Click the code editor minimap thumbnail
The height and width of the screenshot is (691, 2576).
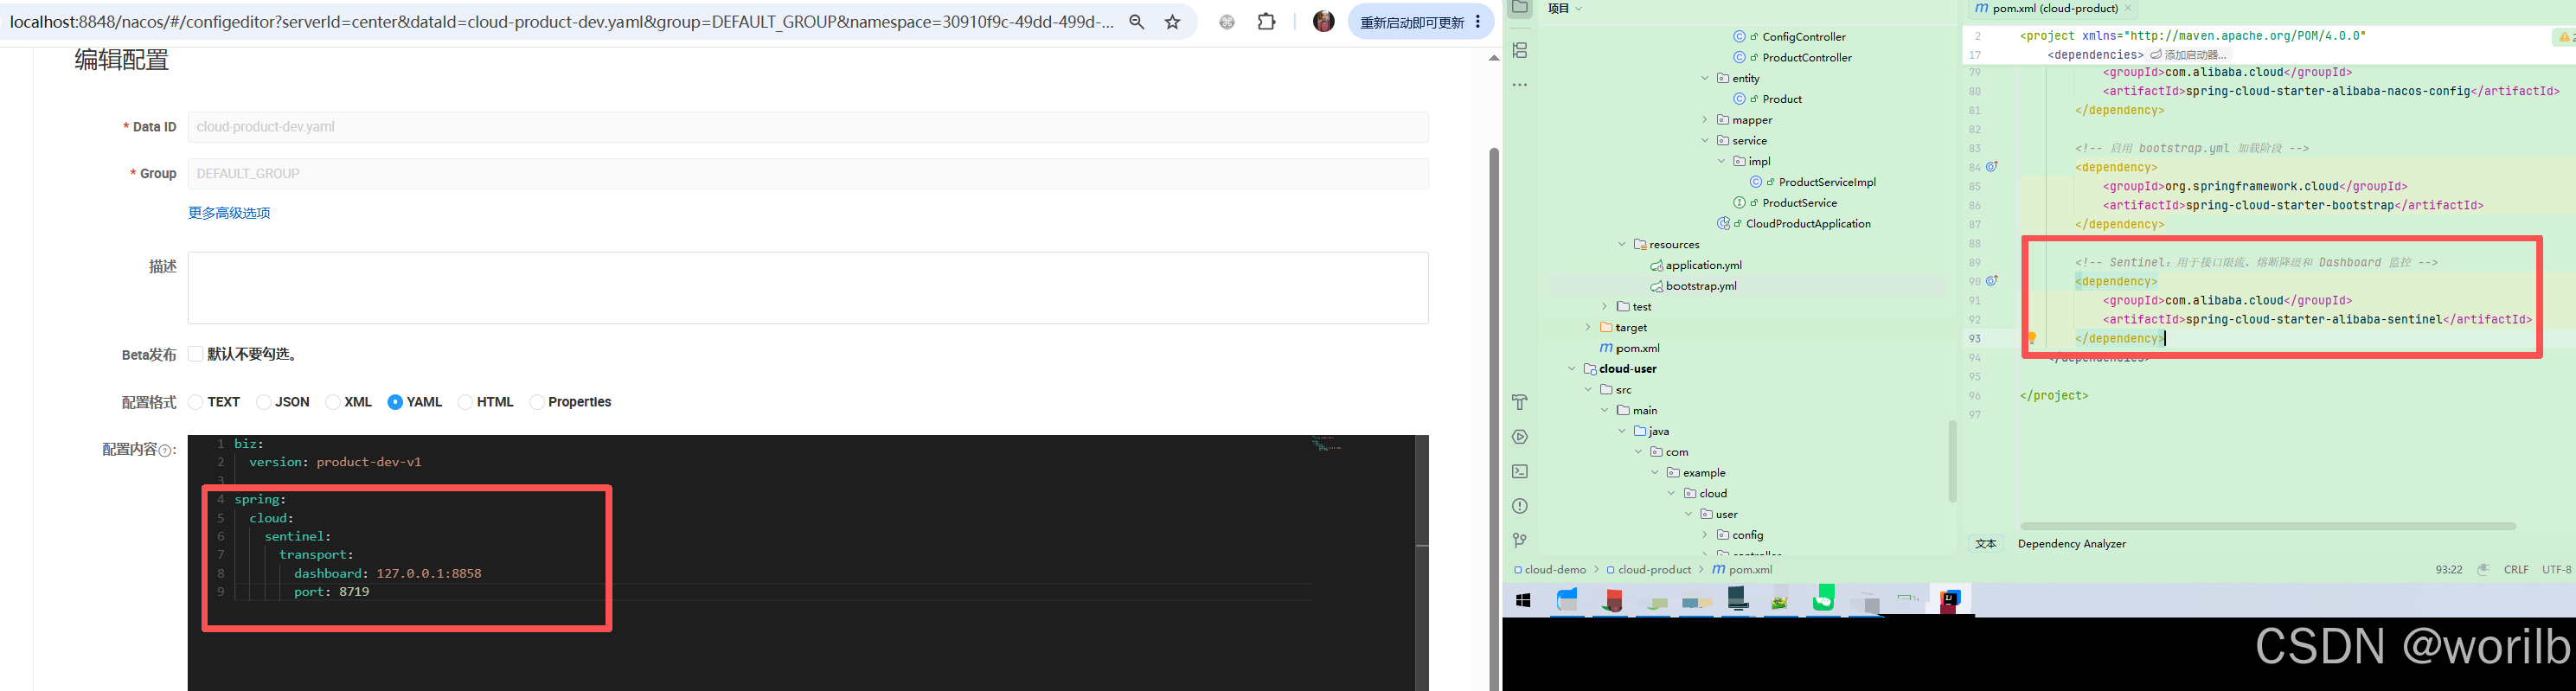(1326, 443)
